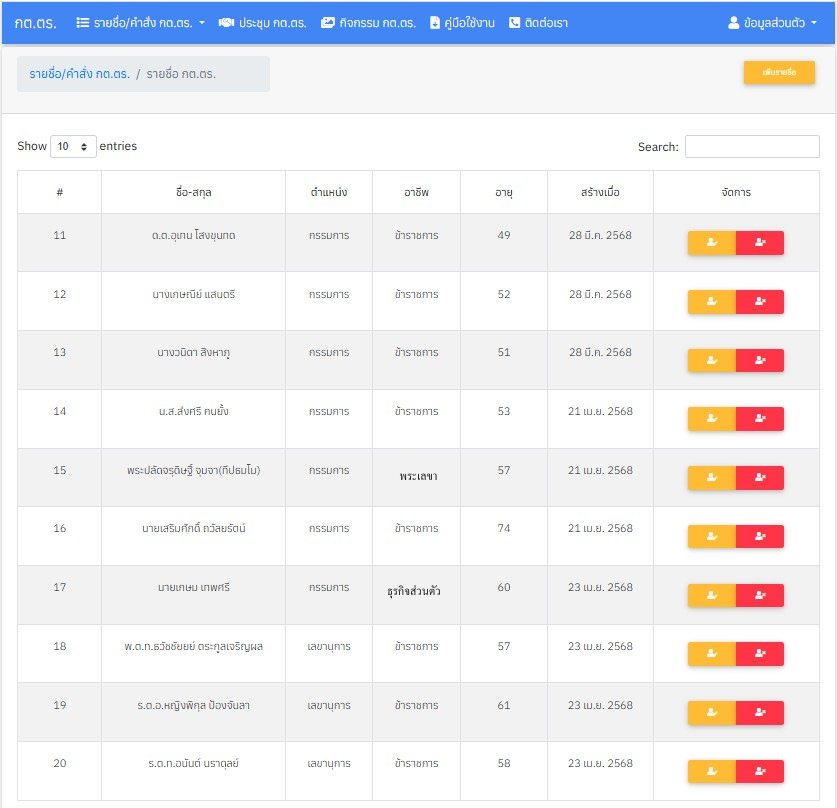Edit member นางวนิดา สิงหาภู with yellow icon
Image resolution: width=837 pixels, height=808 pixels.
[x=711, y=361]
